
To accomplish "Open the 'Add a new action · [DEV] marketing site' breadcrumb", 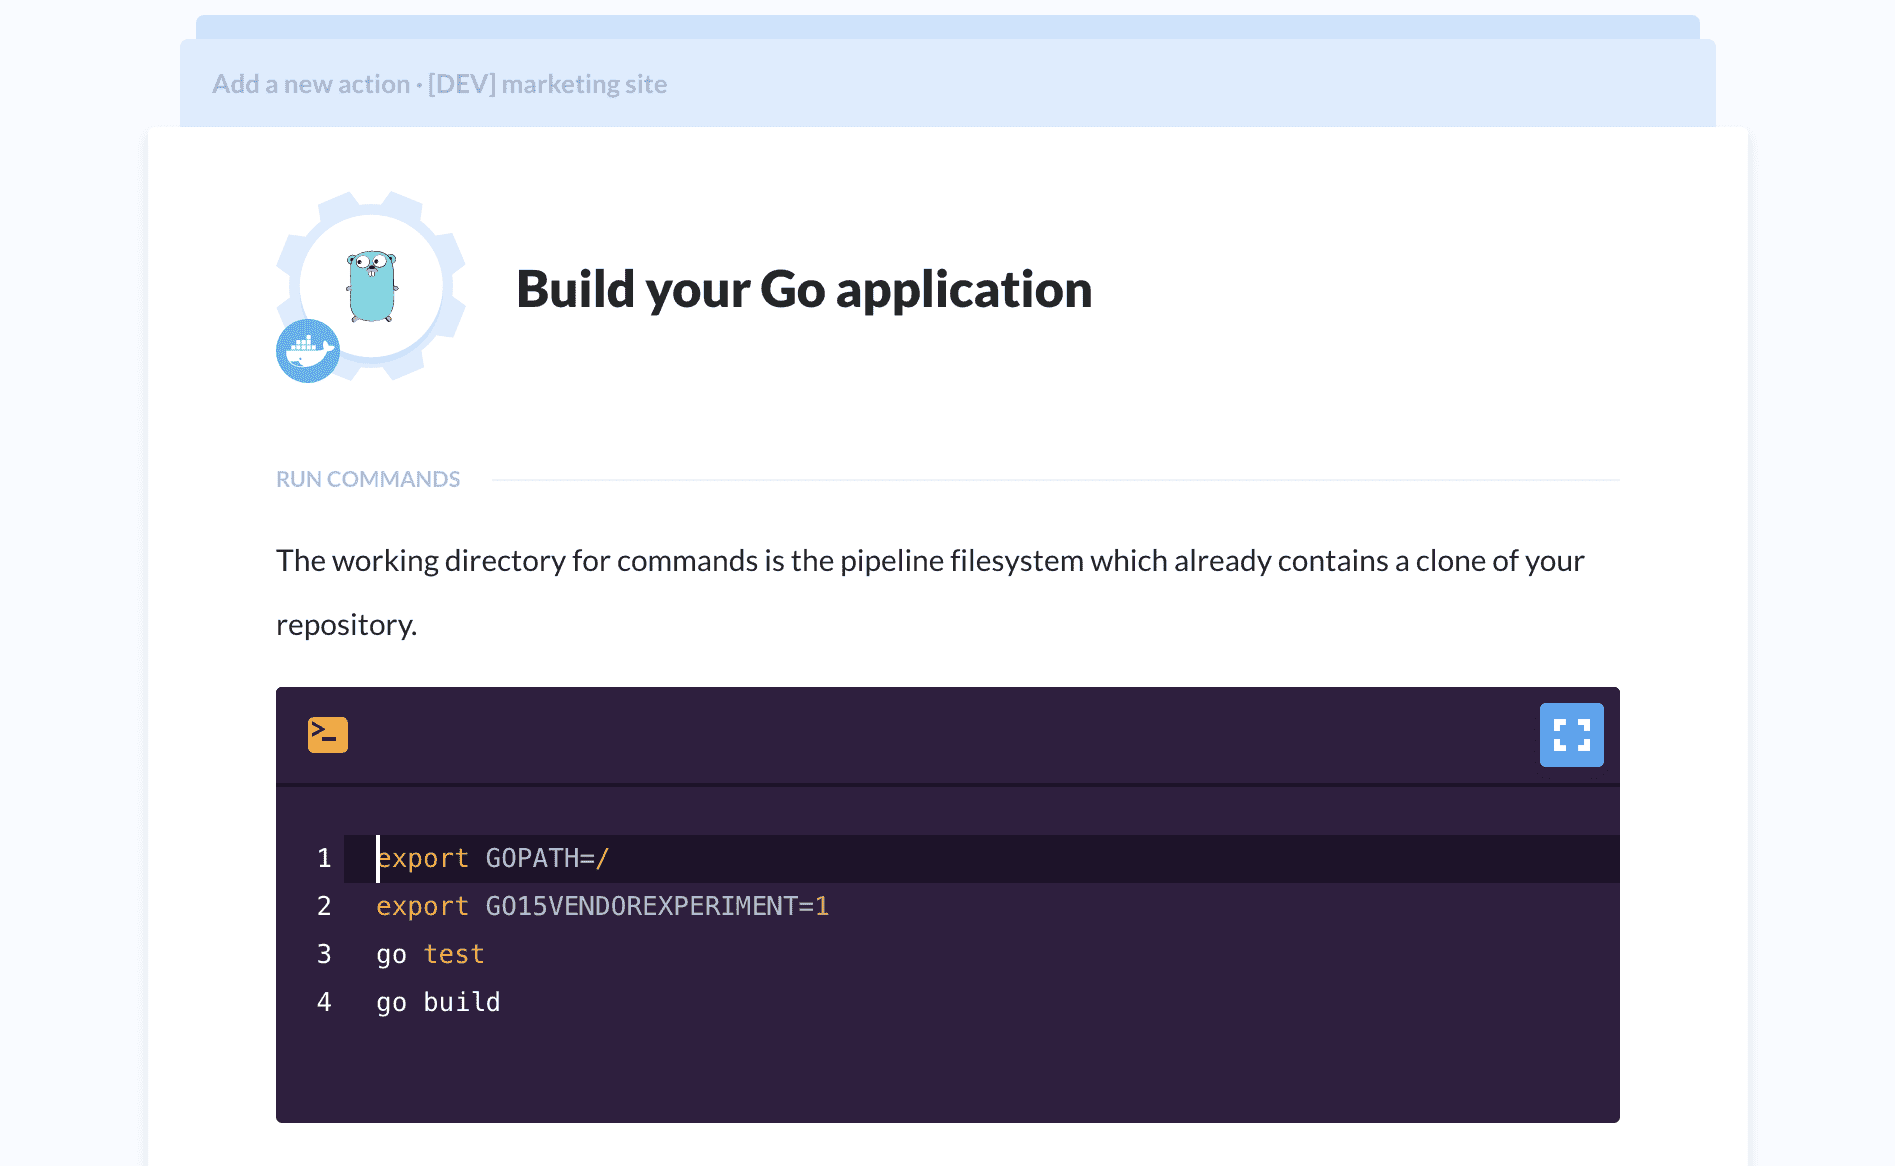I will tap(439, 84).
